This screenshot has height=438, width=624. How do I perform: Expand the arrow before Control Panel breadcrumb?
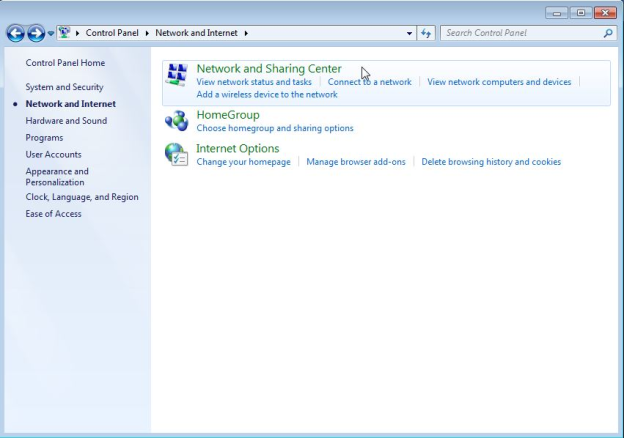coord(77,33)
